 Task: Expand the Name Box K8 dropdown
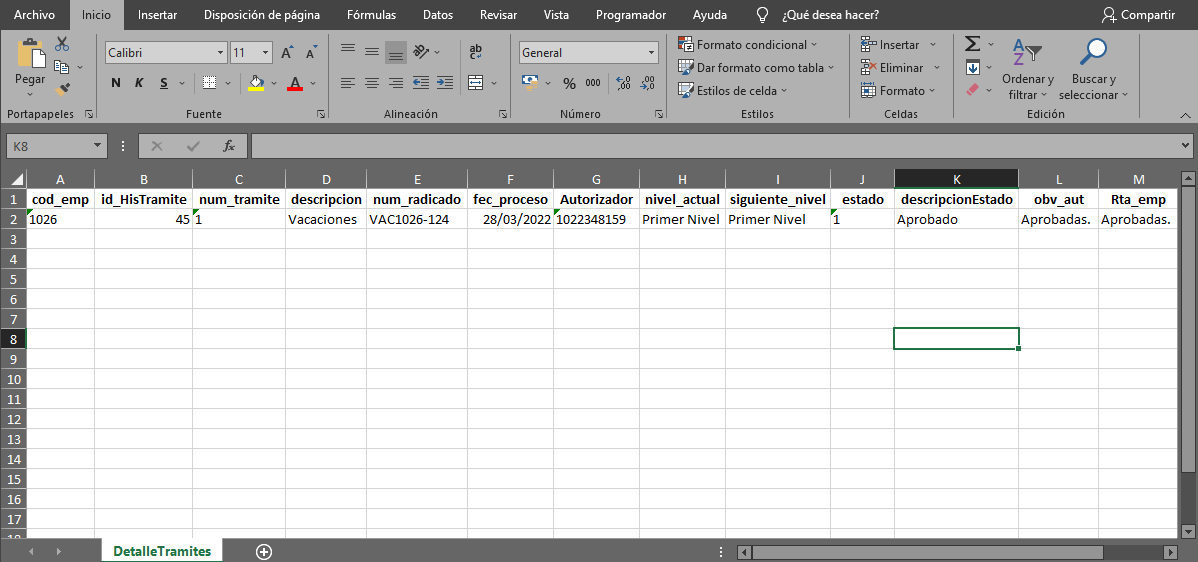pos(97,146)
